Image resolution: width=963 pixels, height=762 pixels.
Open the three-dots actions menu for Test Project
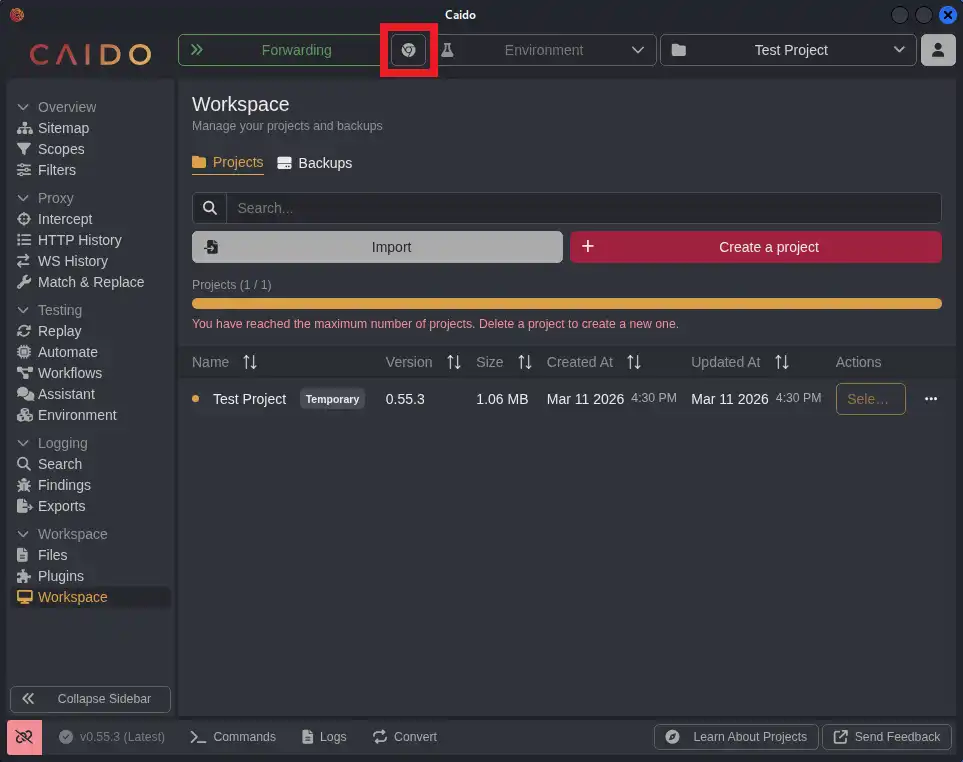coord(931,399)
